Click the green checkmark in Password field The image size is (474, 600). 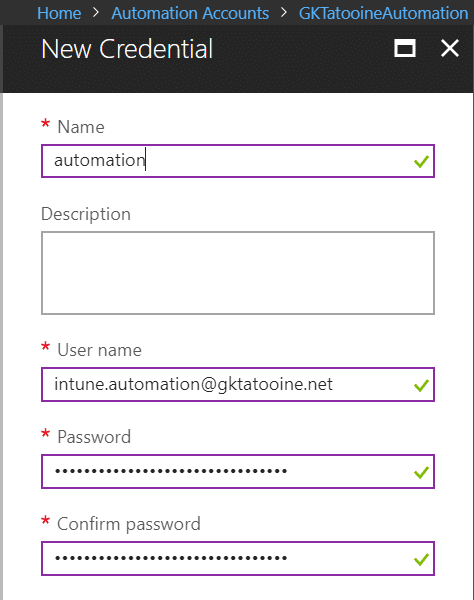point(421,473)
